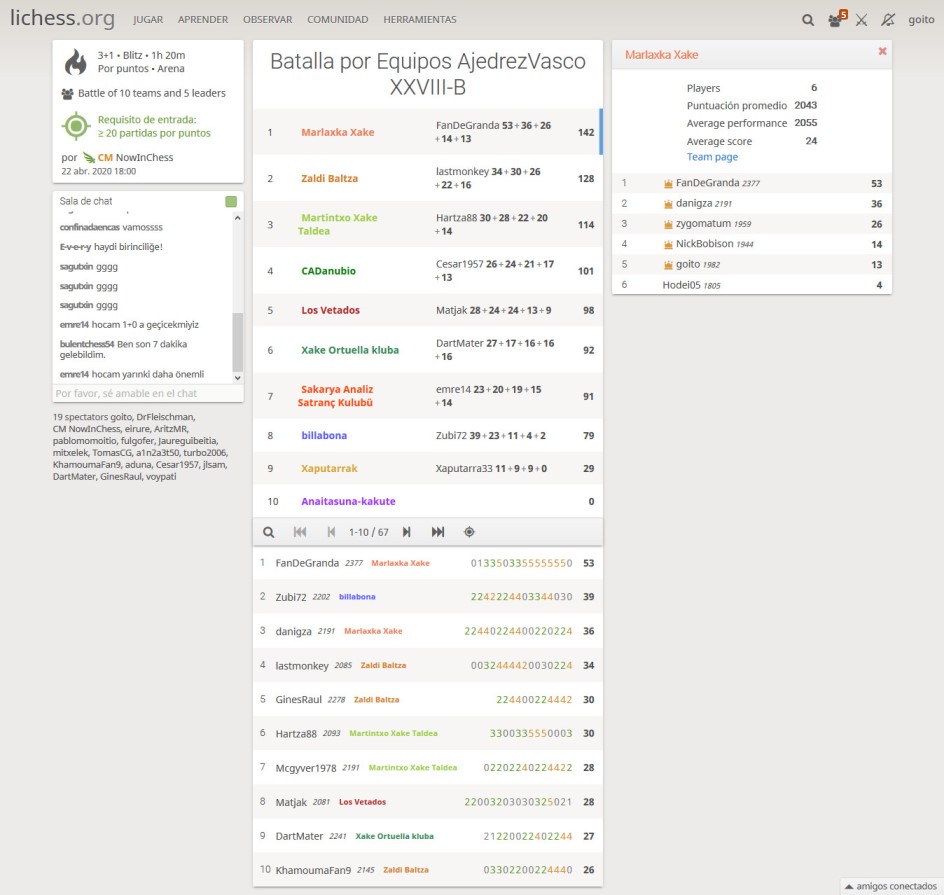Screen dimensions: 944x895
Task: Open friends notifications icon with badge
Action: 836,19
